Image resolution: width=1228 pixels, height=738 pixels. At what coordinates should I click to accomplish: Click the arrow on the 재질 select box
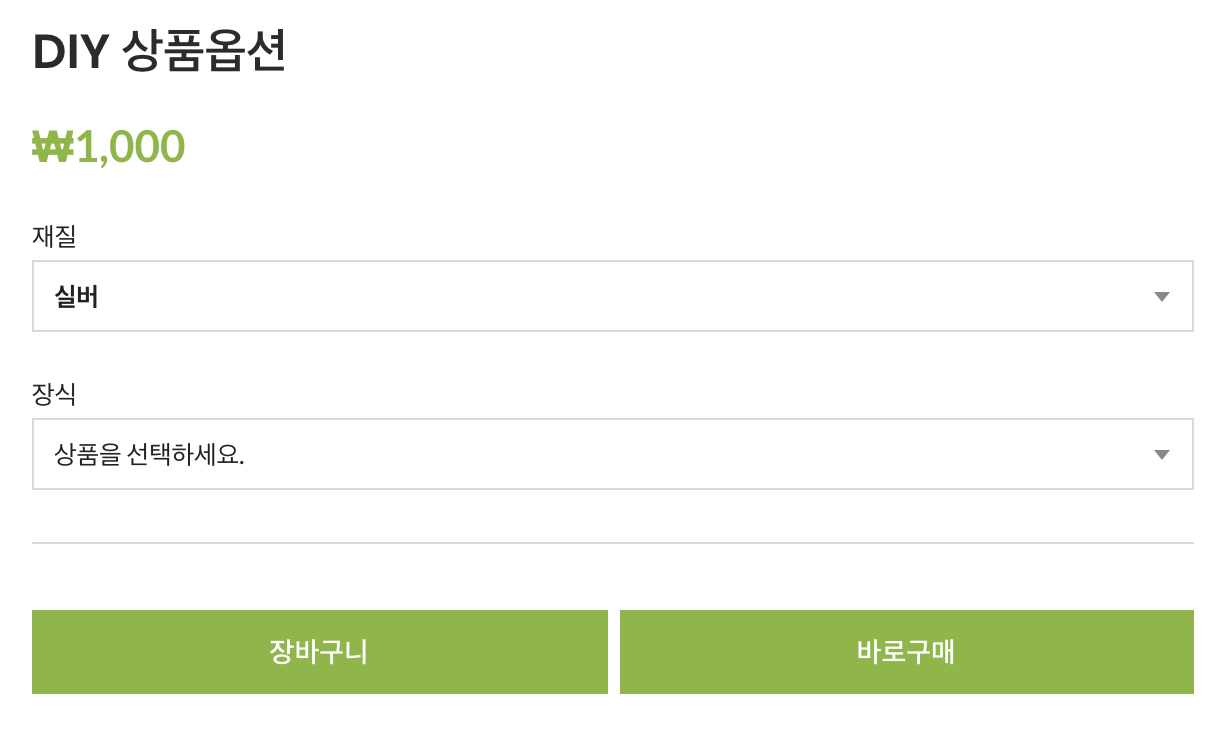pyautogui.click(x=1161, y=297)
